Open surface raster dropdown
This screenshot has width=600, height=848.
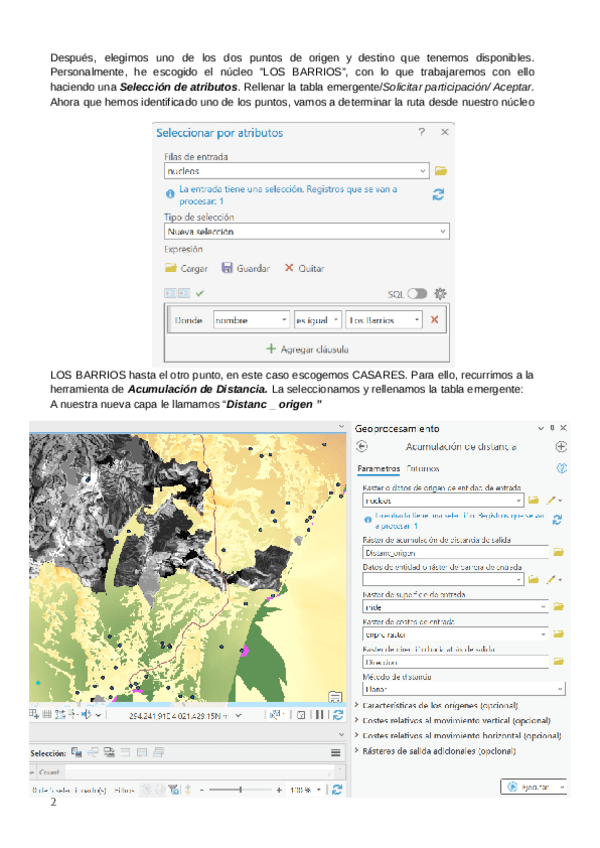click(x=543, y=607)
